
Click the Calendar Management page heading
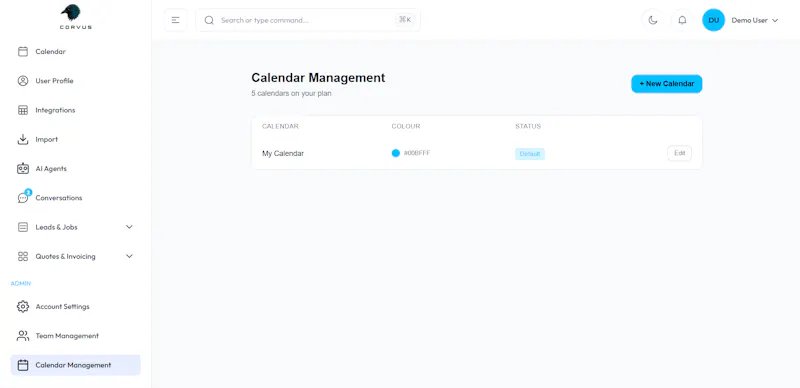coord(318,78)
